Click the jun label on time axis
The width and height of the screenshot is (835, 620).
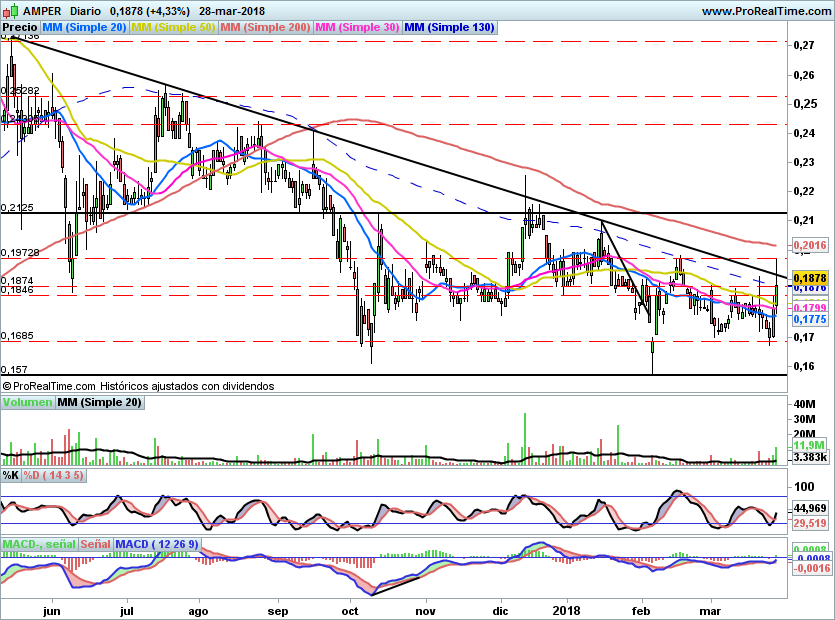[x=52, y=611]
